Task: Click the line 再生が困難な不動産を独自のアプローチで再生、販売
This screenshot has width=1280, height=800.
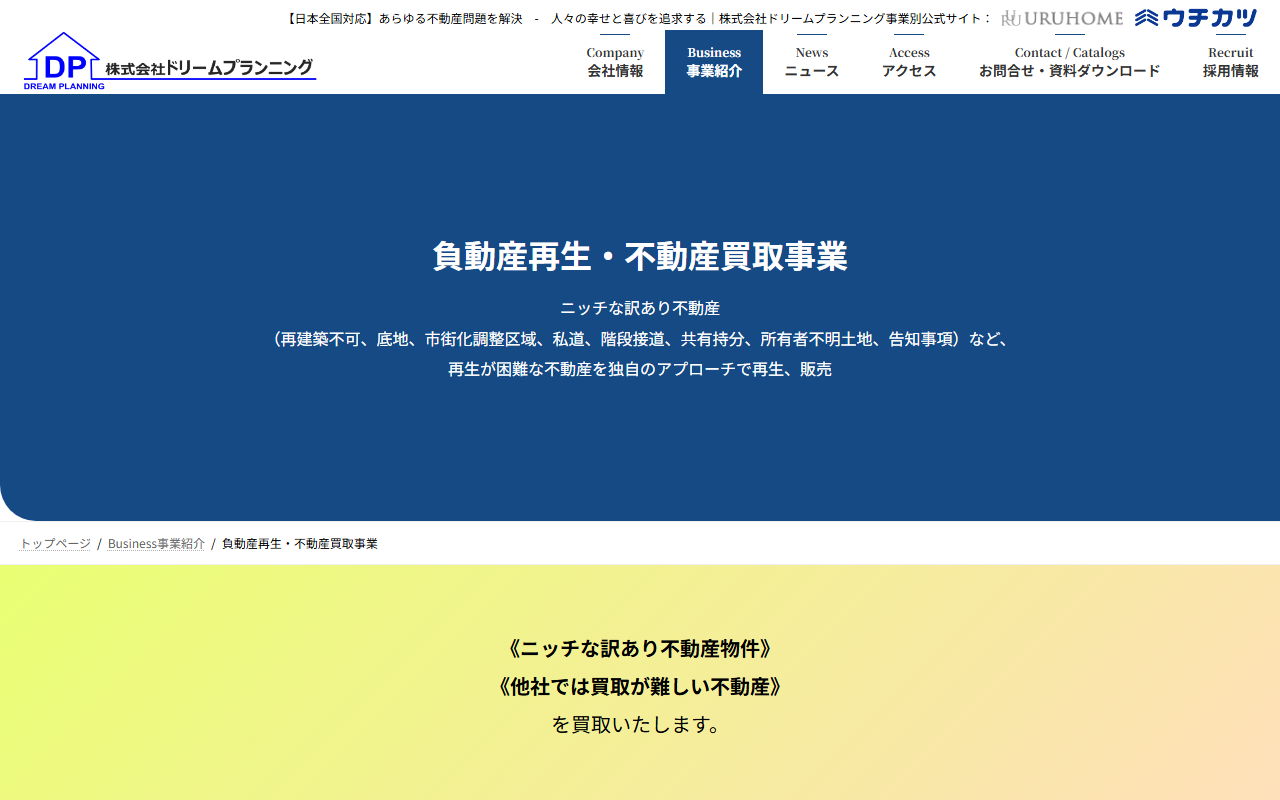Action: point(640,369)
